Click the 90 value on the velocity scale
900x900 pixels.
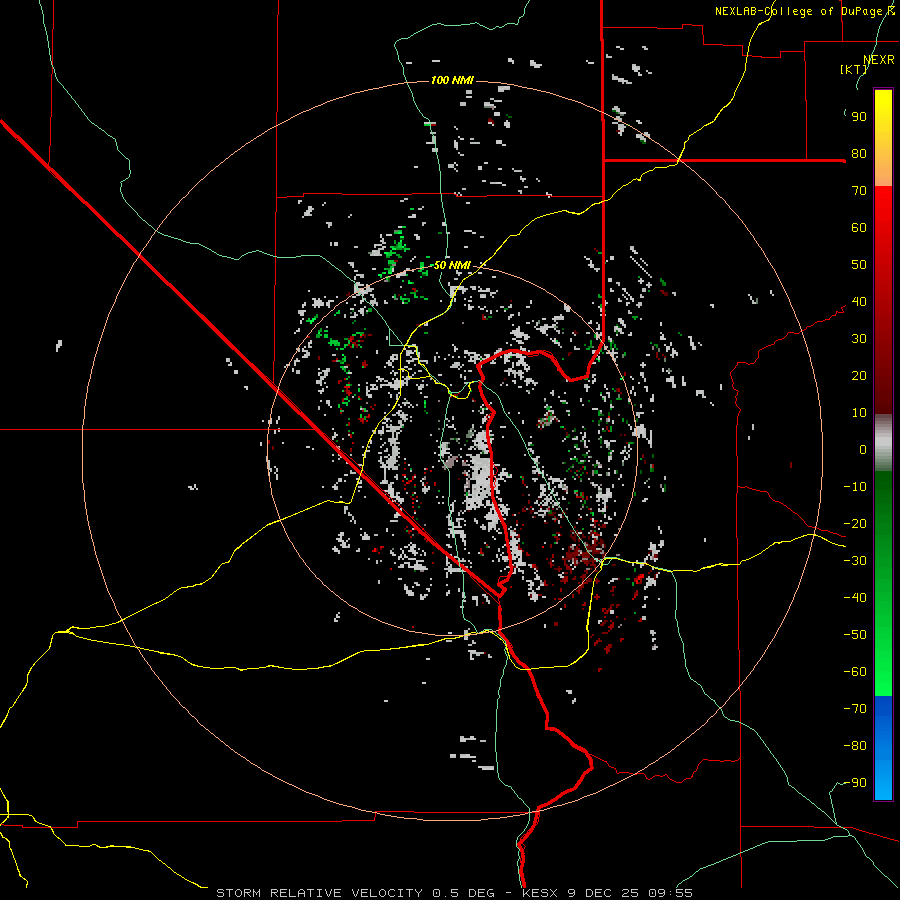click(859, 117)
